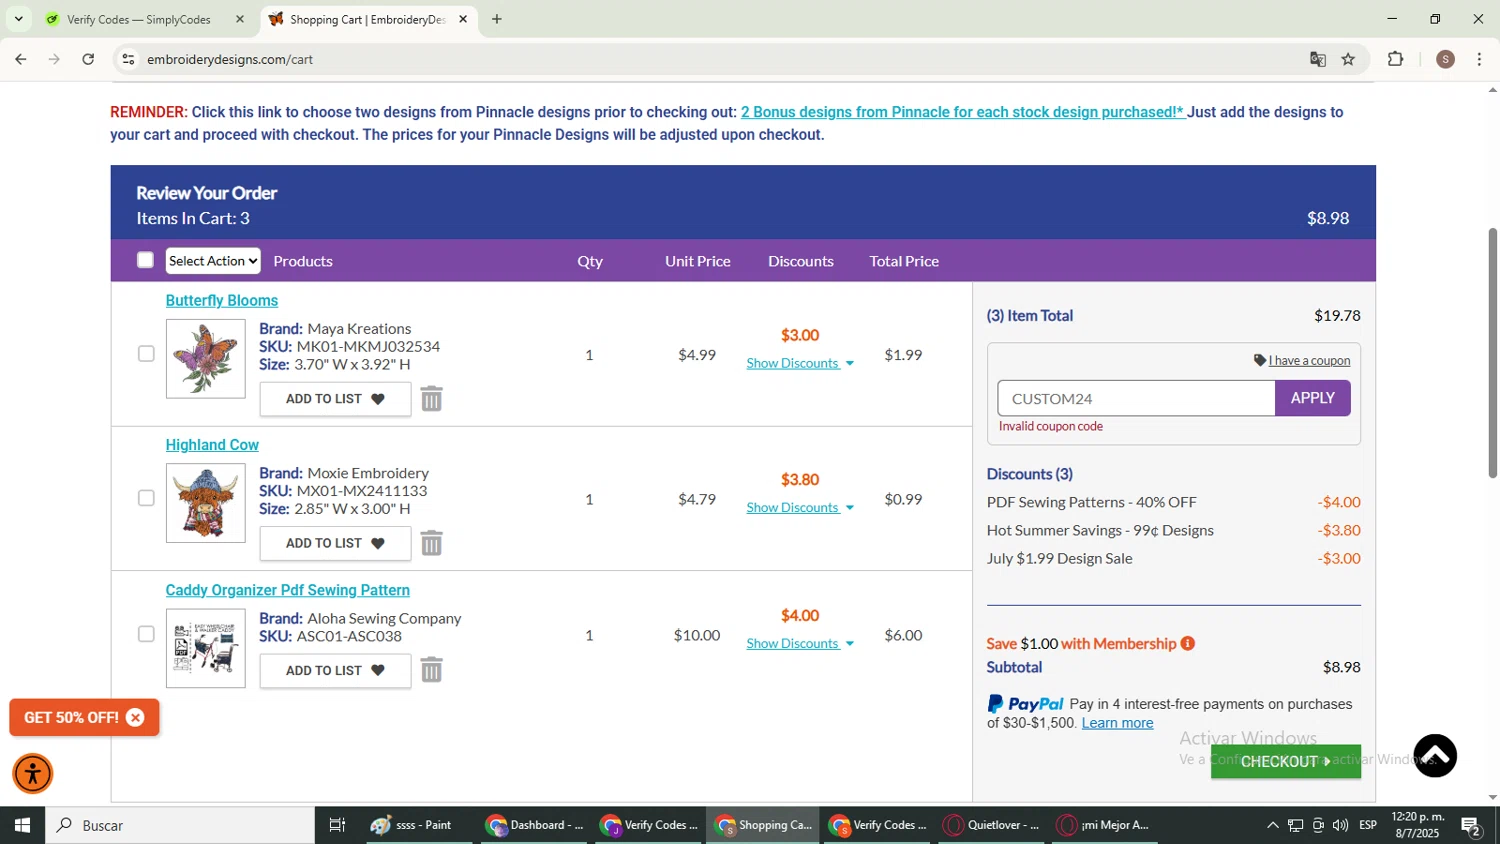
Task: Click the scroll-to-top arrow button
Action: point(1435,756)
